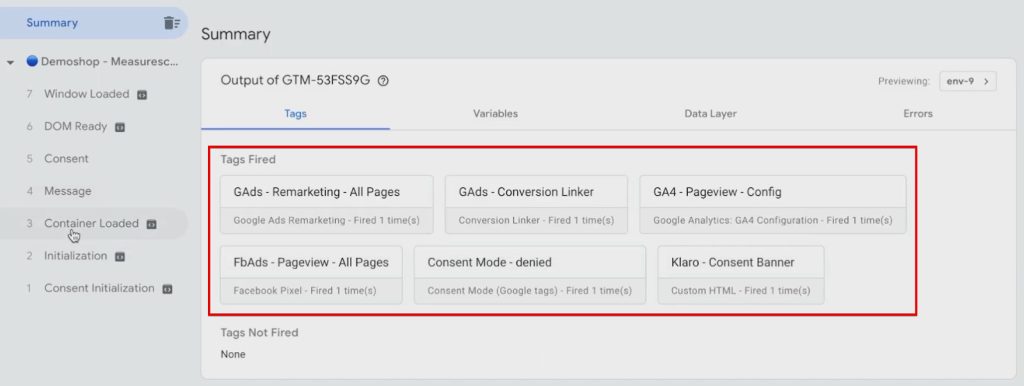Click the API icon next to Consent Initialization

pos(167,289)
